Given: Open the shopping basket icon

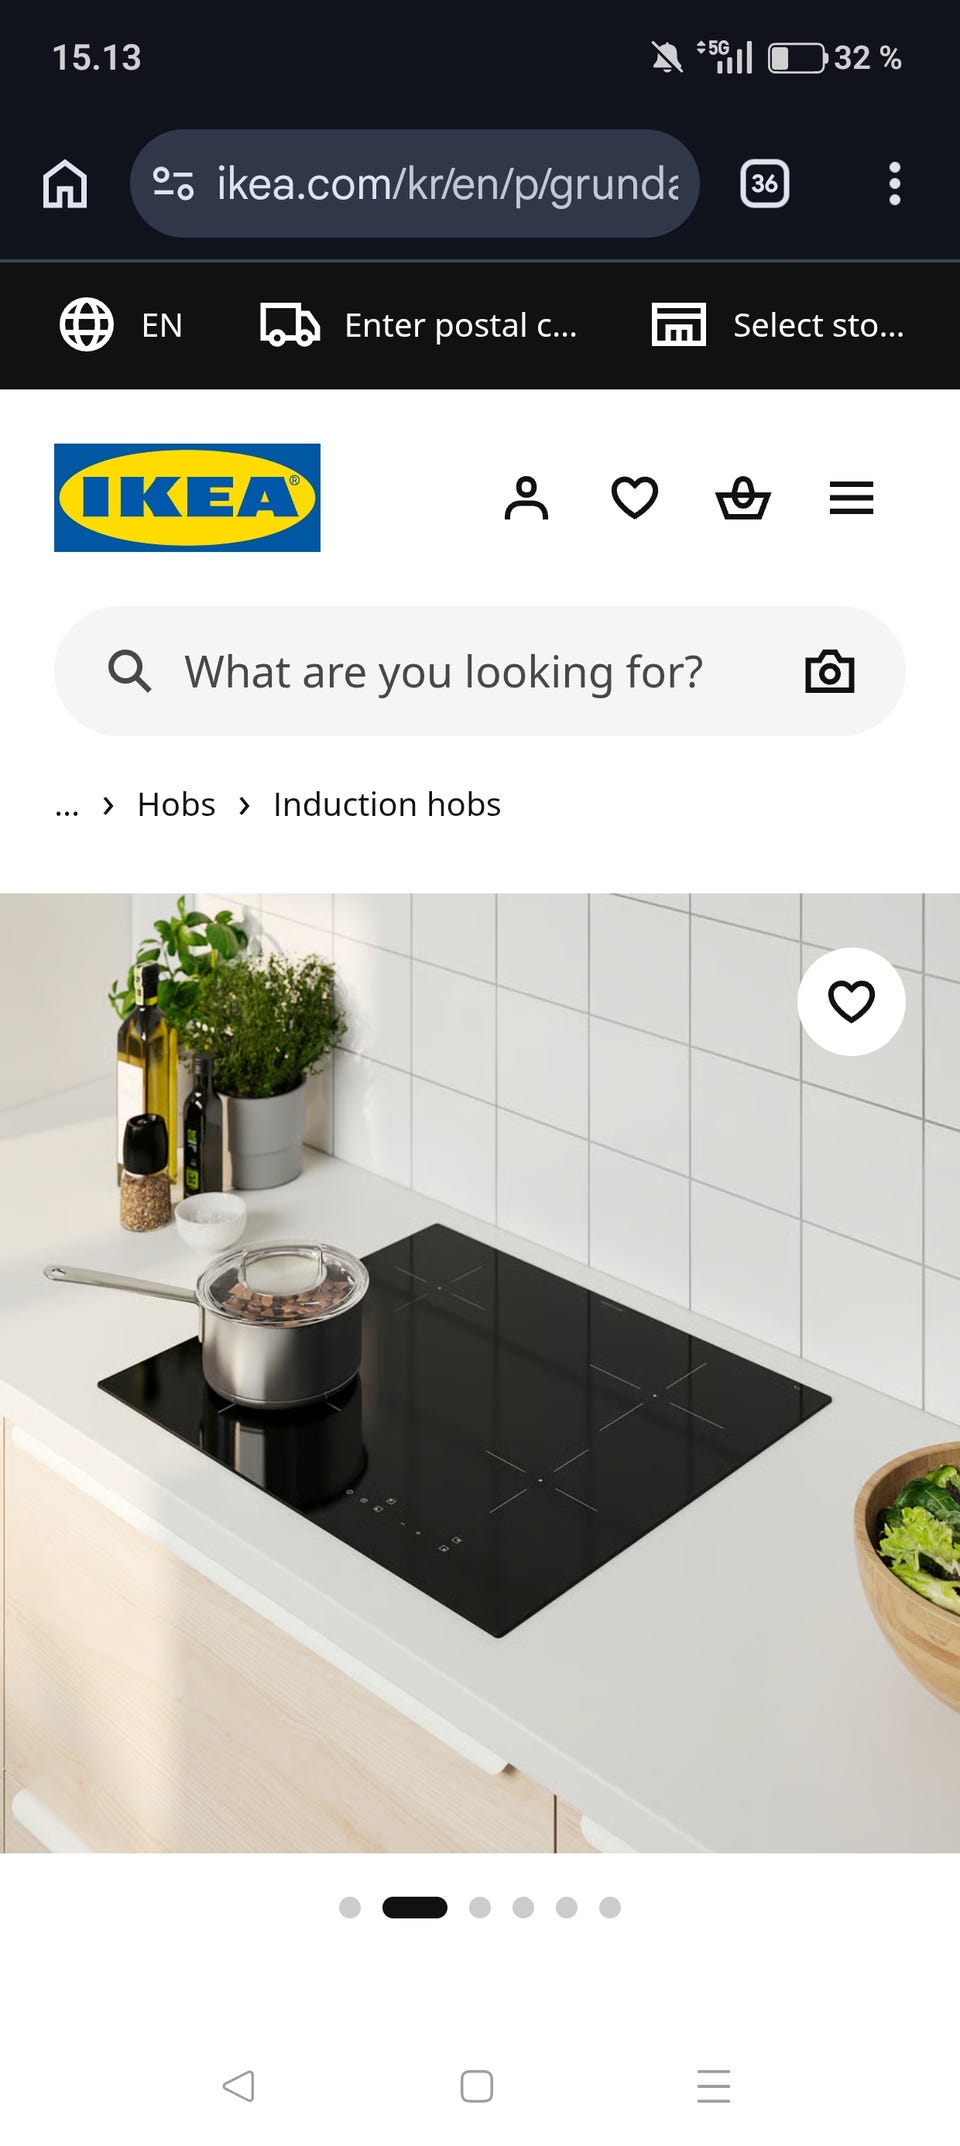Looking at the screenshot, I should (743, 498).
